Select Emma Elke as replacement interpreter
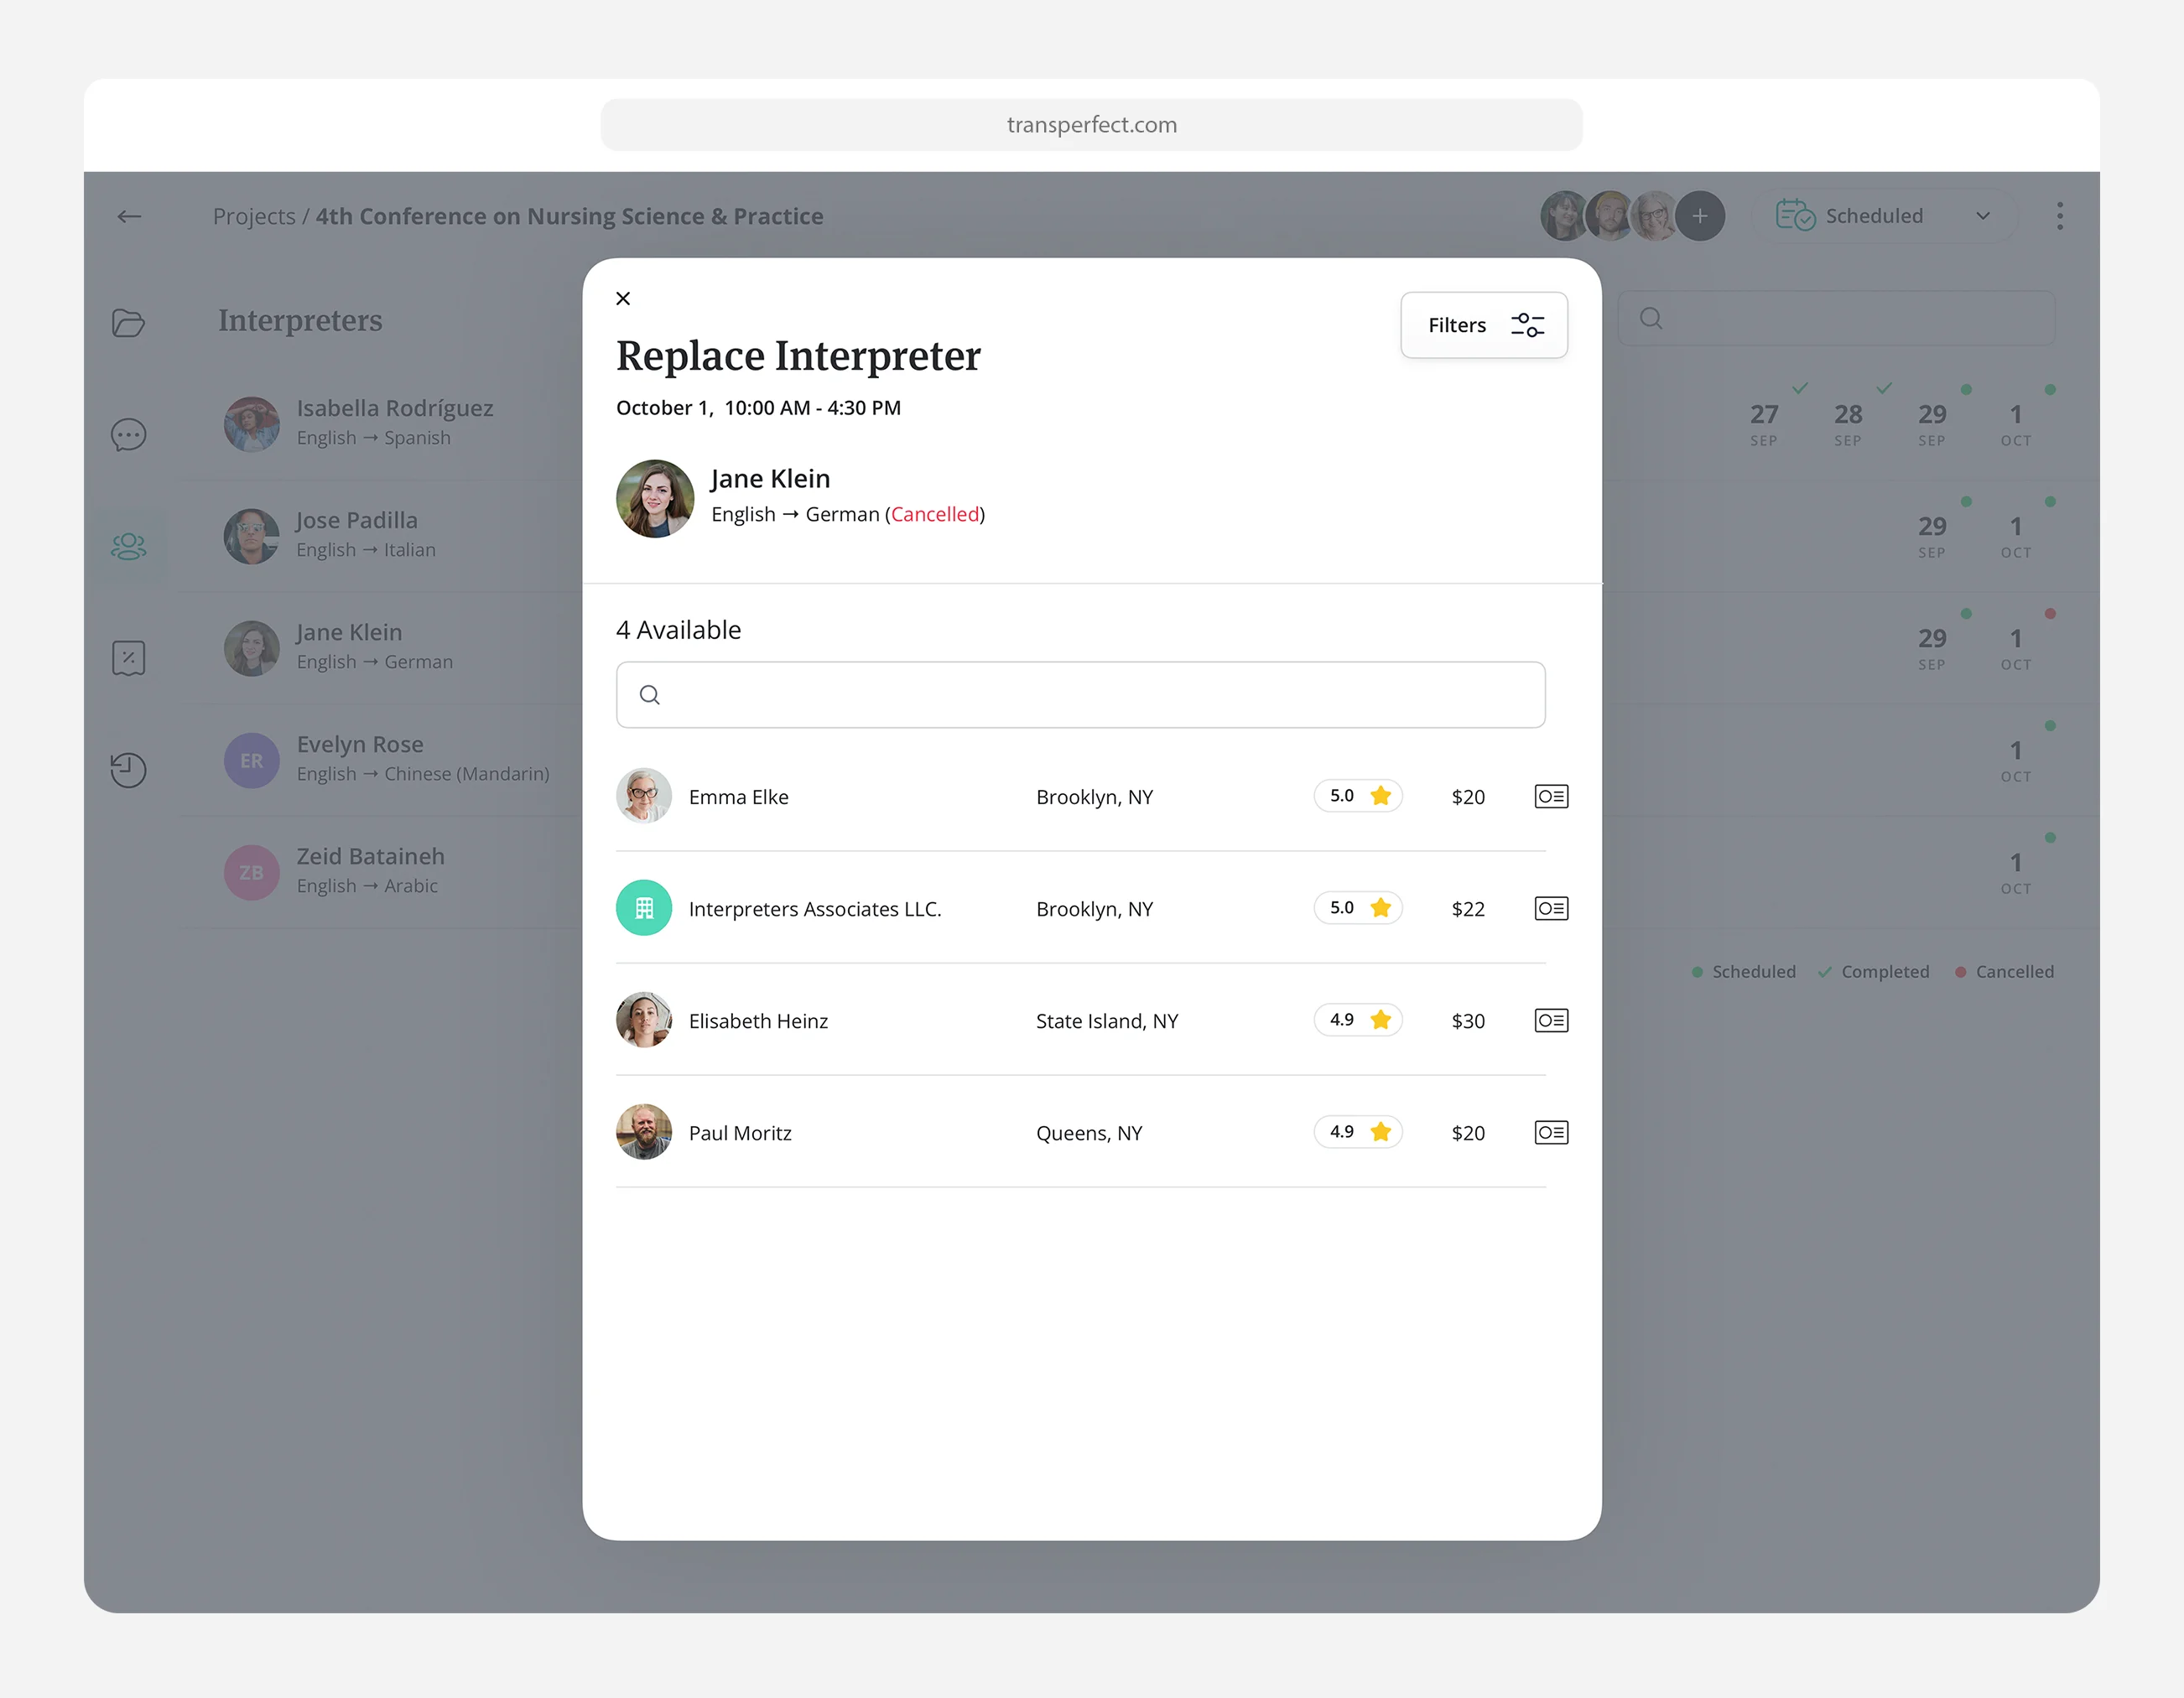The height and width of the screenshot is (1698, 2184). point(738,797)
